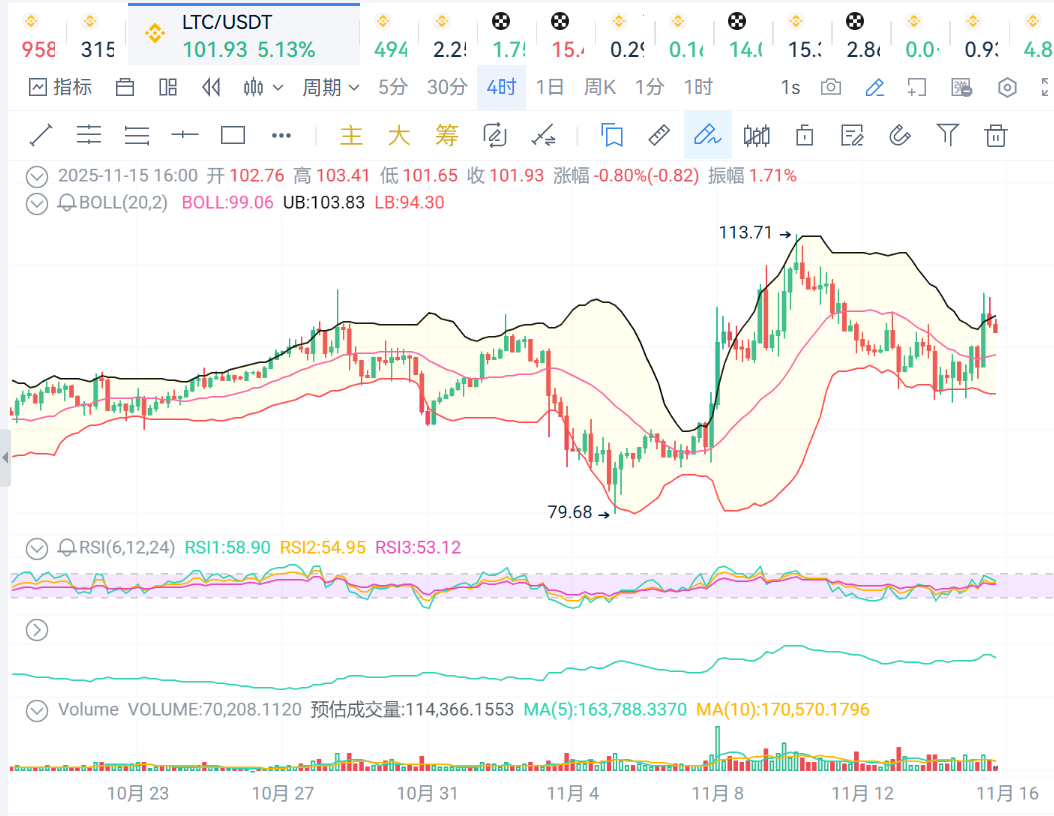
Task: Delete drawings with the trash icon
Action: pos(995,135)
